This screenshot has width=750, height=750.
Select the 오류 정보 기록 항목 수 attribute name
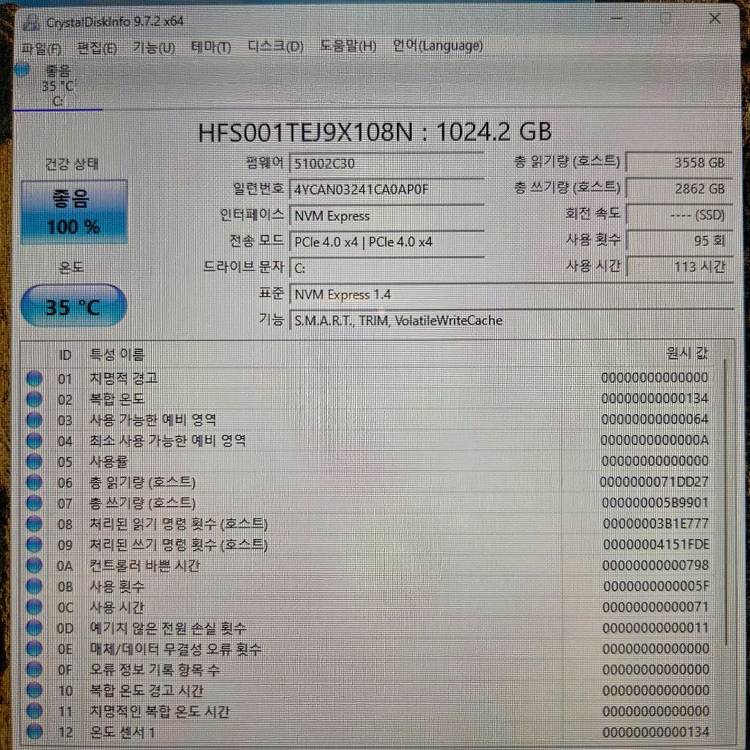pyautogui.click(x=155, y=670)
